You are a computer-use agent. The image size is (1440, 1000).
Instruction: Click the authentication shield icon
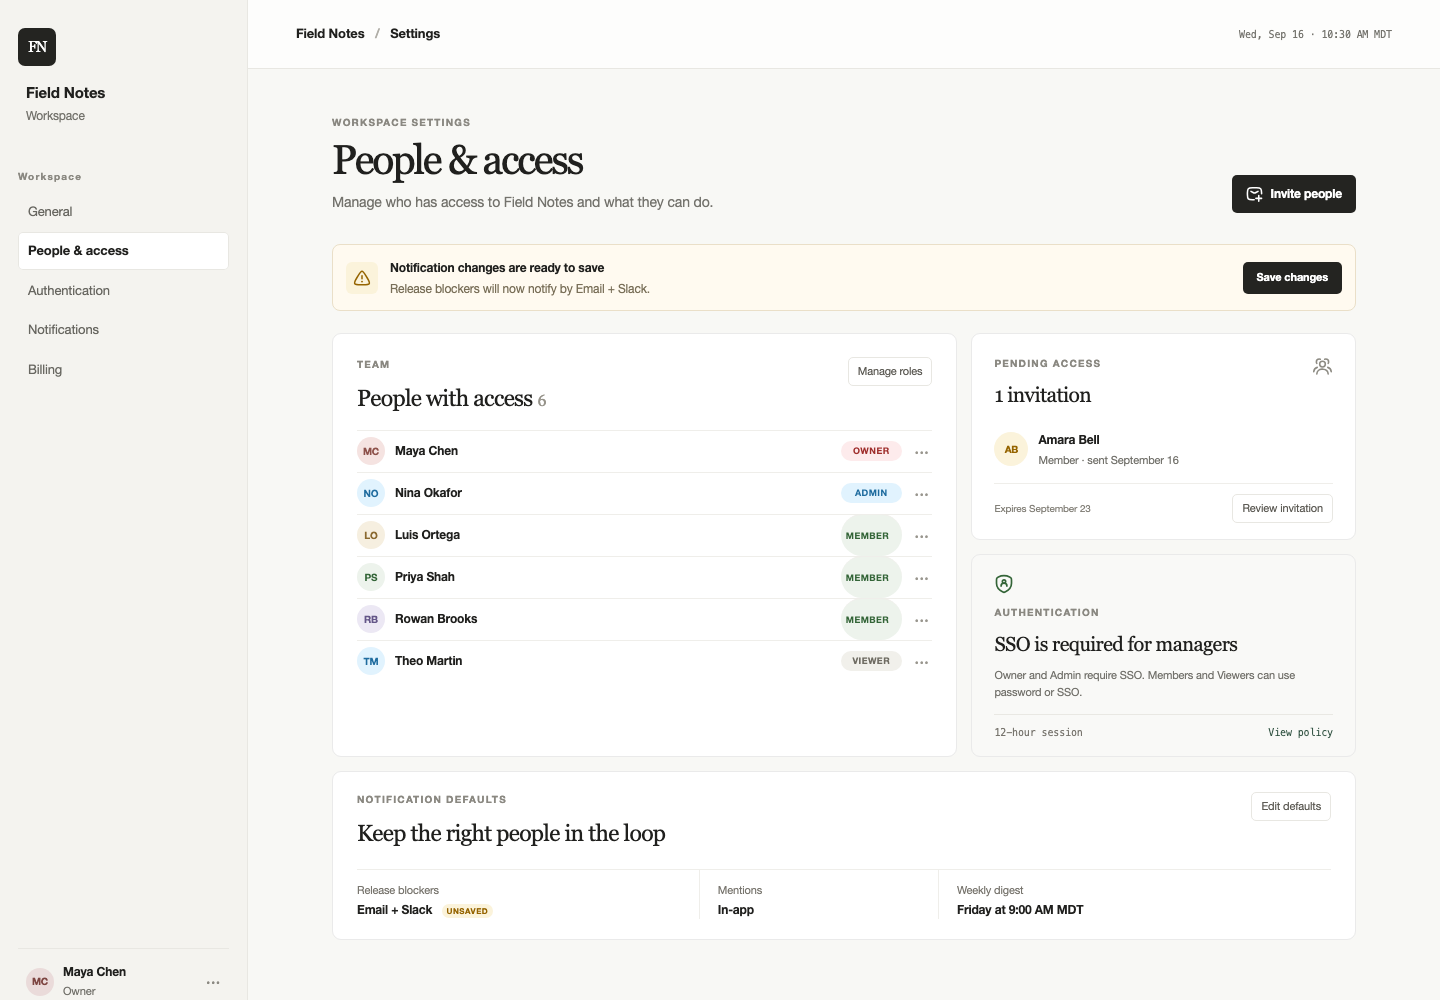(1004, 584)
